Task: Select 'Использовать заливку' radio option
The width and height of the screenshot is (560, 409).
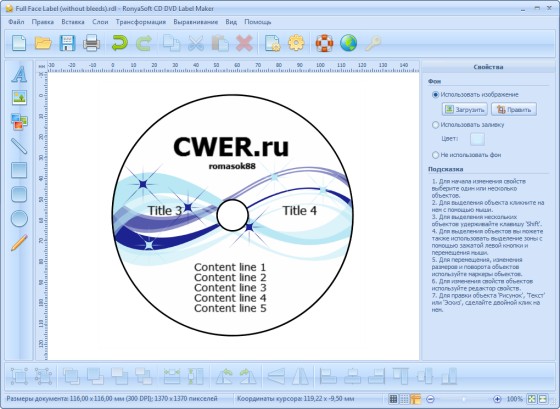Action: 435,125
